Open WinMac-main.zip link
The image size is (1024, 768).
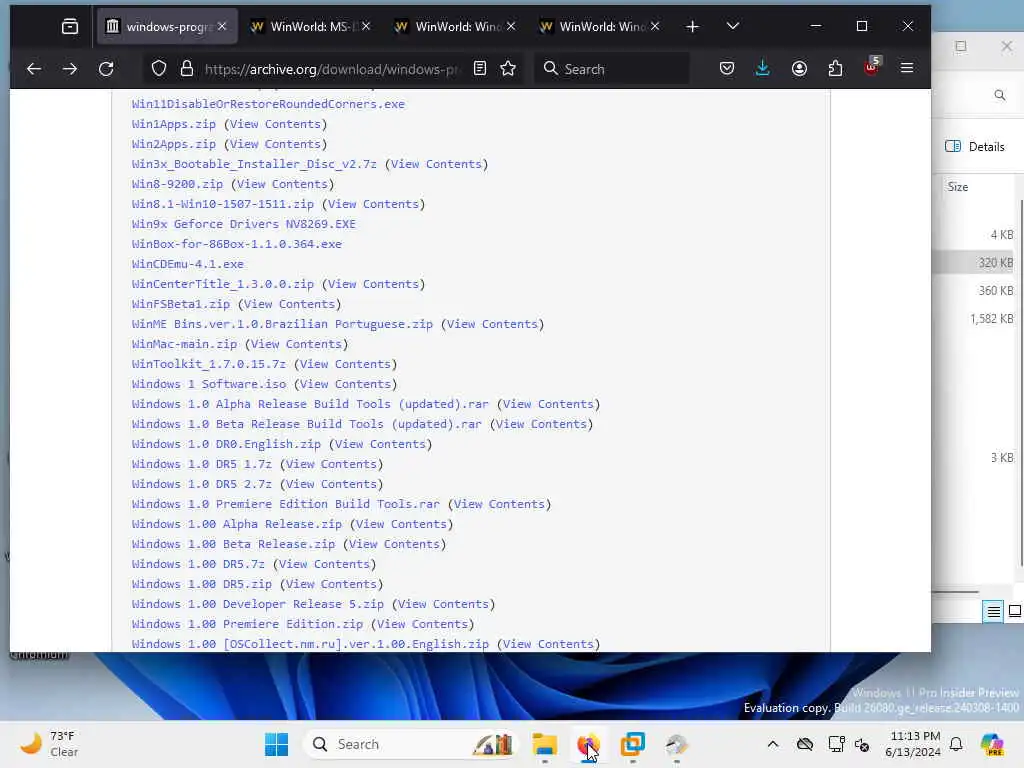184,344
